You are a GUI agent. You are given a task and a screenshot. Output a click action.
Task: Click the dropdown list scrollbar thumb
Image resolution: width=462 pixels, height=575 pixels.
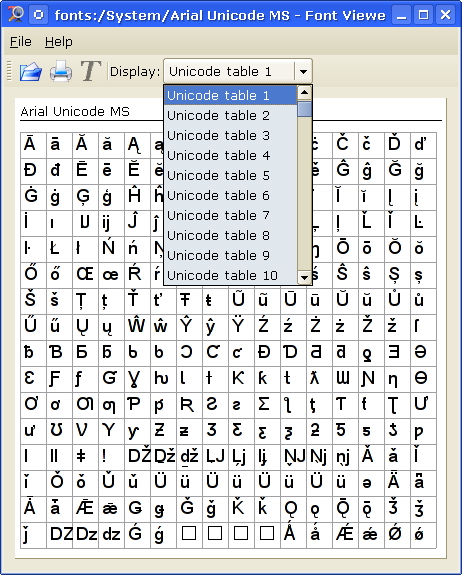tap(304, 109)
